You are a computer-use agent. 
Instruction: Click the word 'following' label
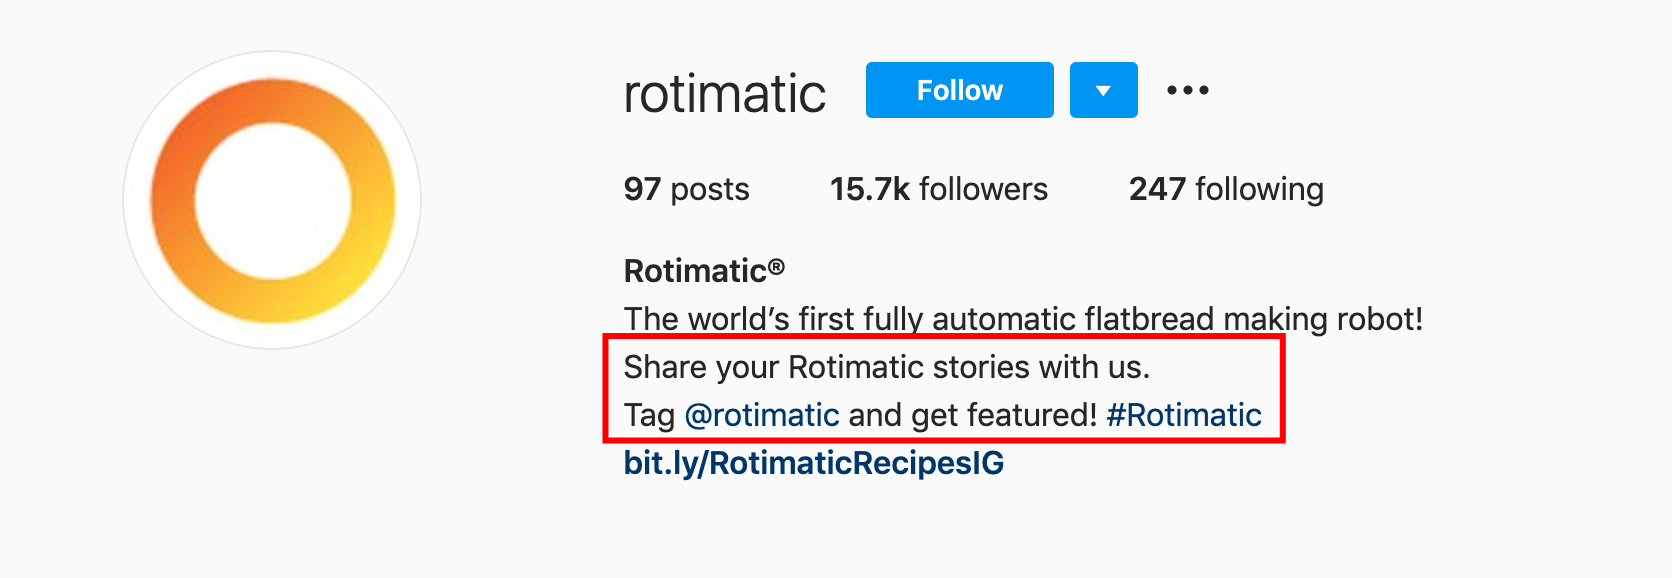1259,189
